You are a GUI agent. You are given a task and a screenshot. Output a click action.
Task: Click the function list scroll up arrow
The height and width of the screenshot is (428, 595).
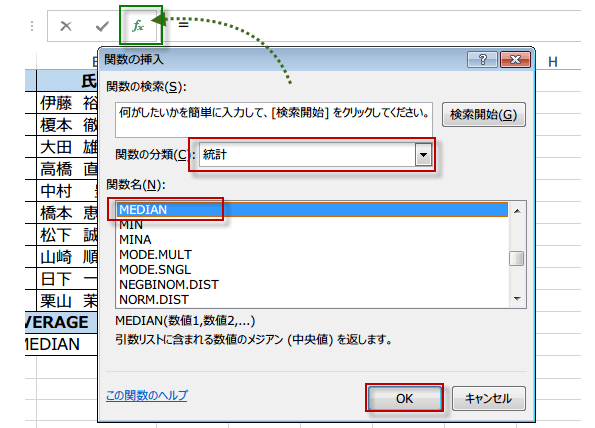point(517,211)
